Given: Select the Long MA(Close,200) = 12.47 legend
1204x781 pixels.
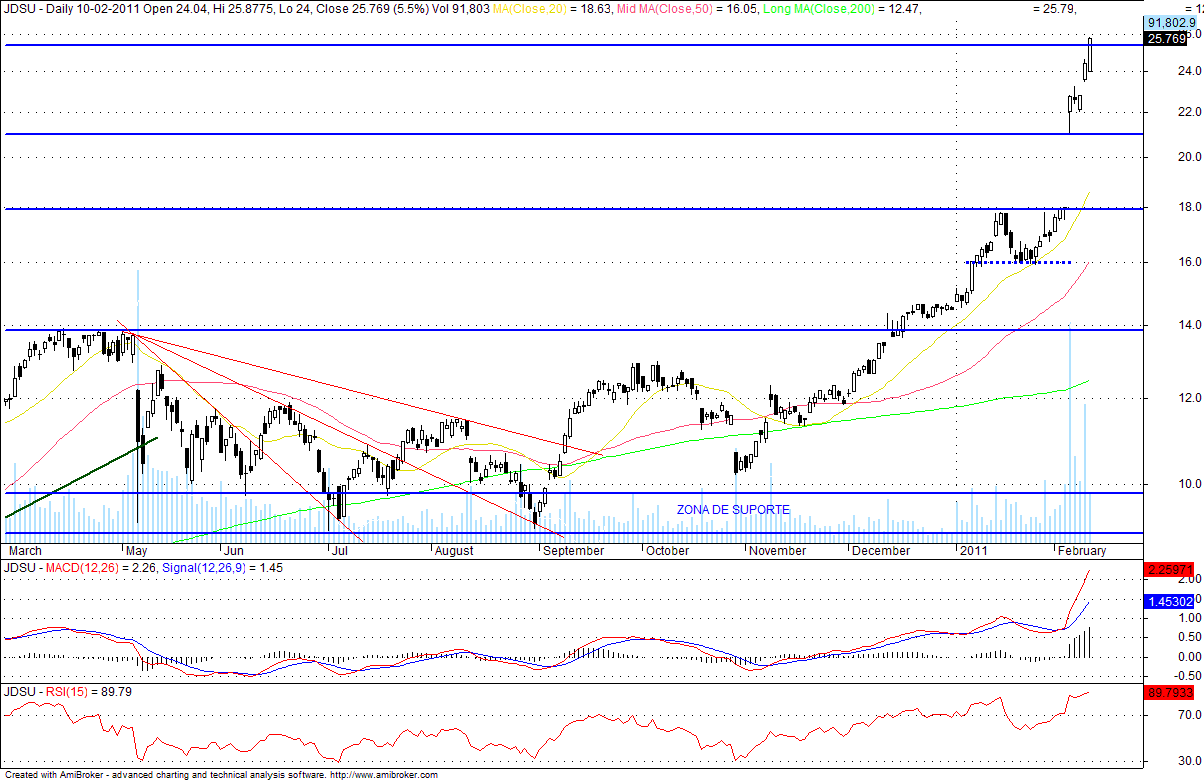Looking at the screenshot, I should [x=840, y=8].
